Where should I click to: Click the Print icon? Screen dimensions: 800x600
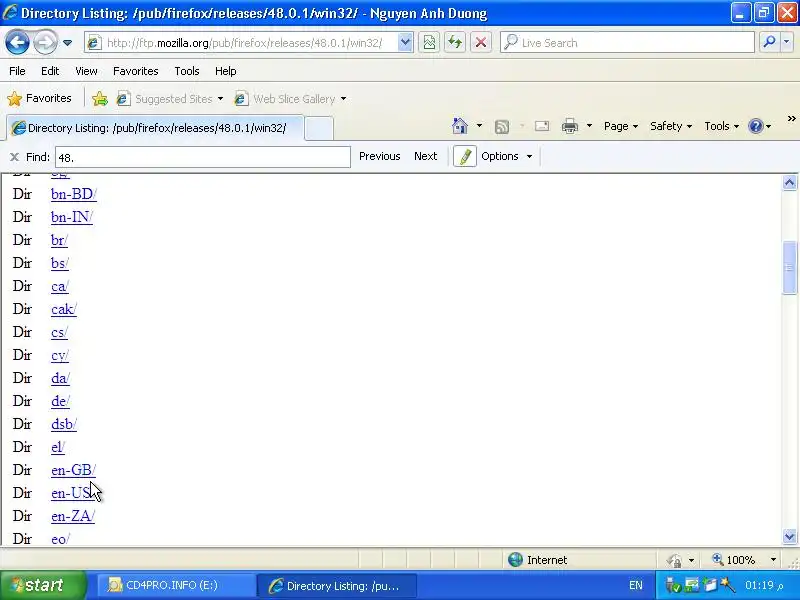[x=569, y=126]
